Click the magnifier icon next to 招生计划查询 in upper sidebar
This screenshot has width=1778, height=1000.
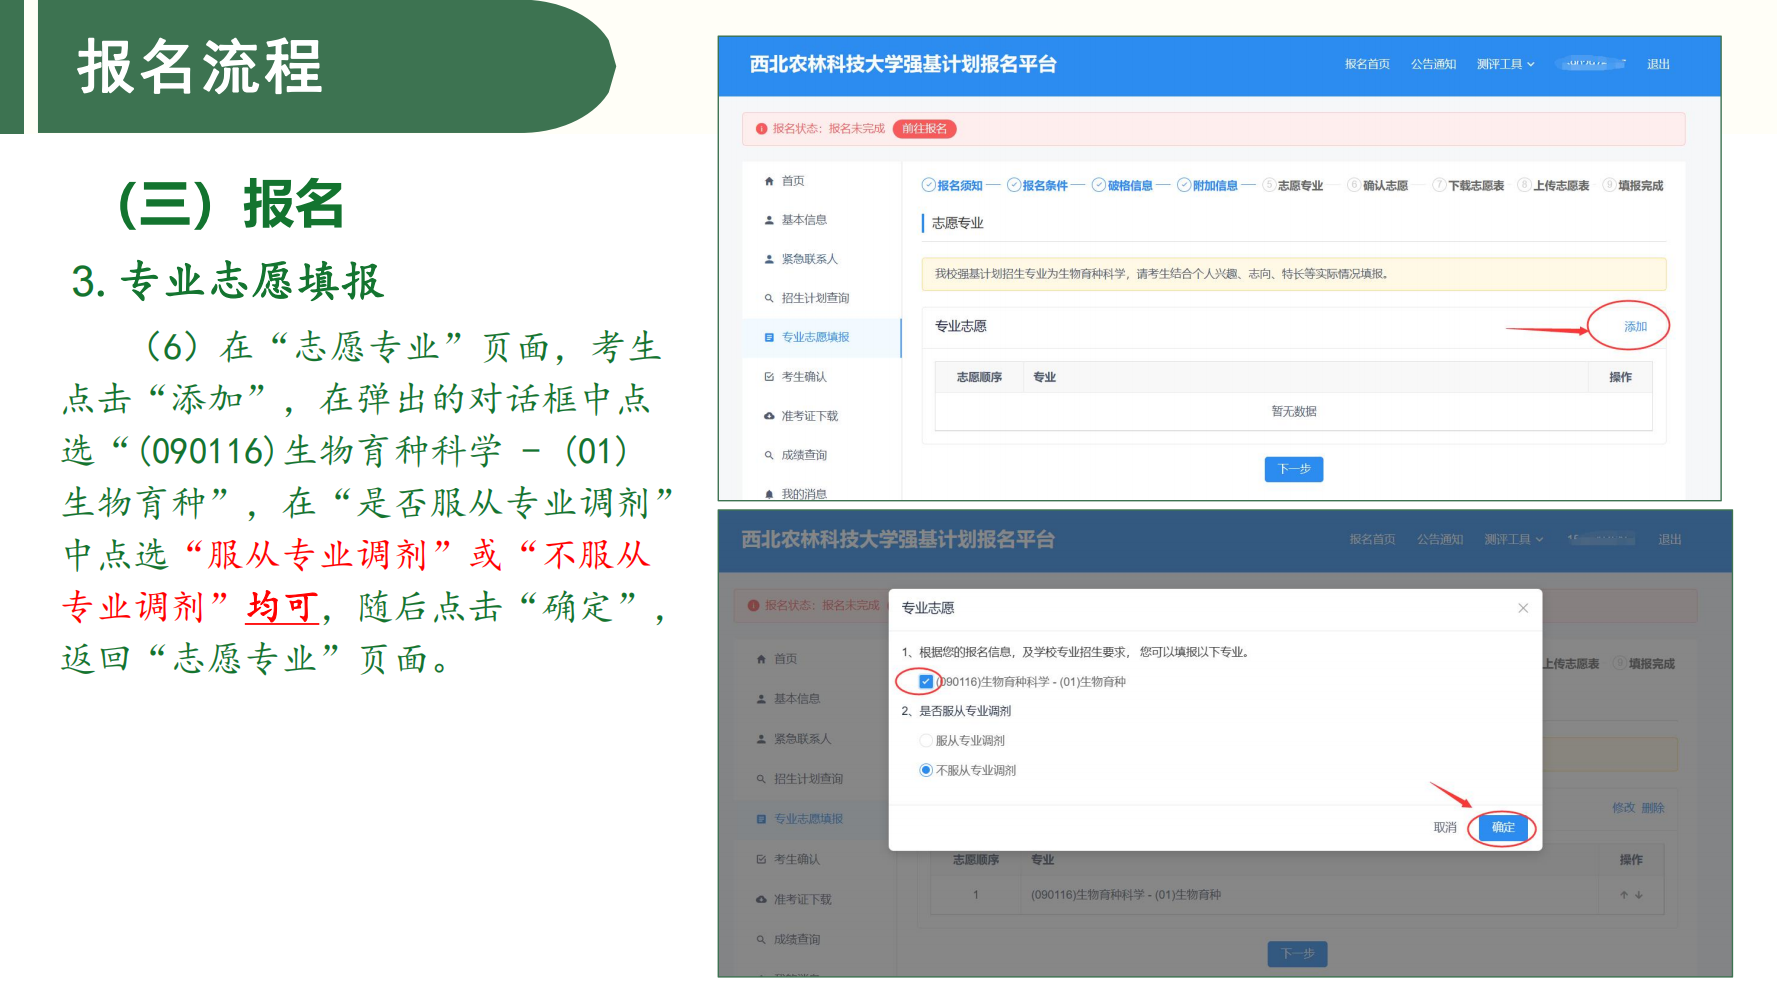click(768, 298)
